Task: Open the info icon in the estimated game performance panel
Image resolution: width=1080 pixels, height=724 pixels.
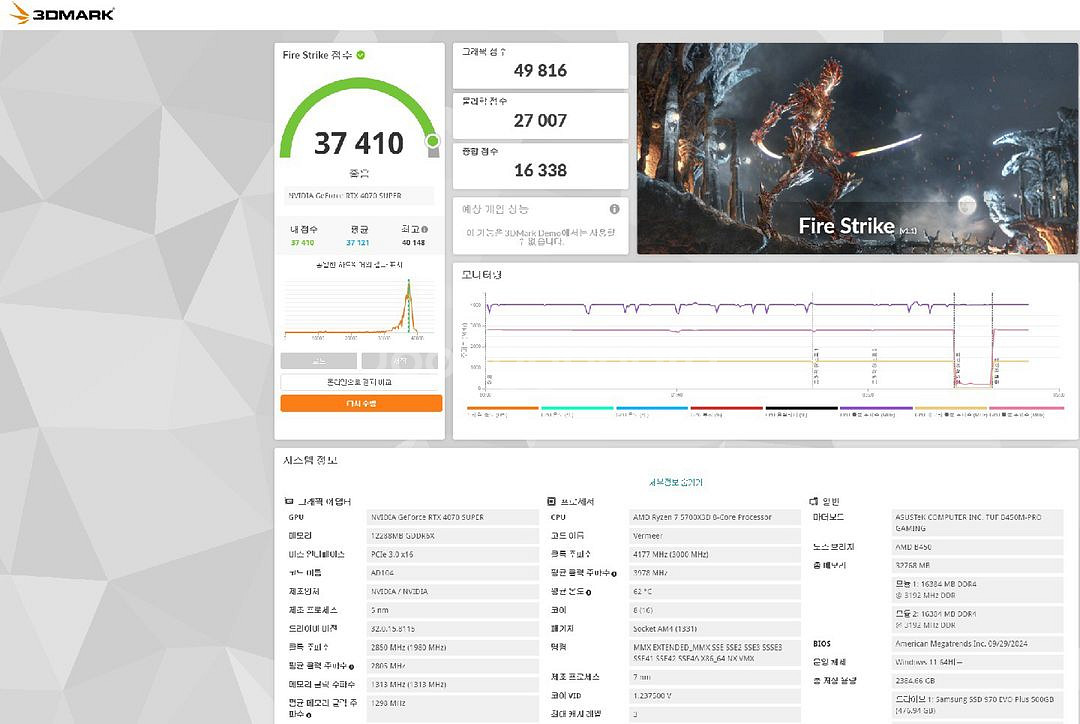Action: [614, 209]
